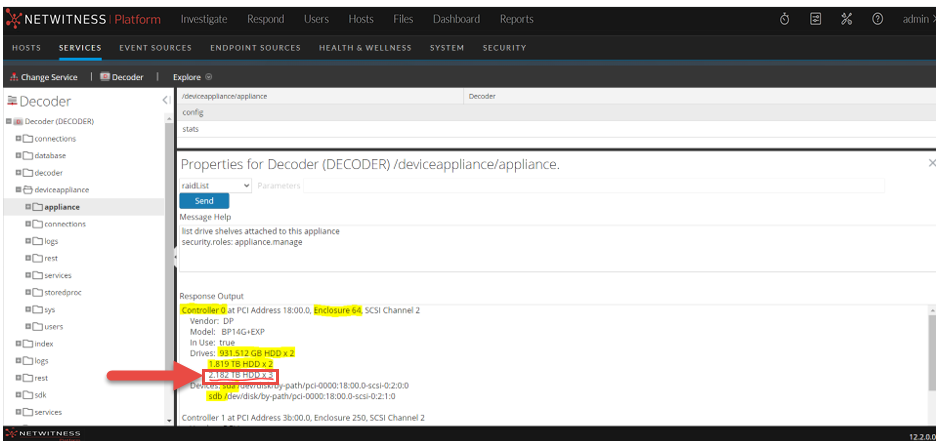Expand the storedproc folder

point(28,292)
